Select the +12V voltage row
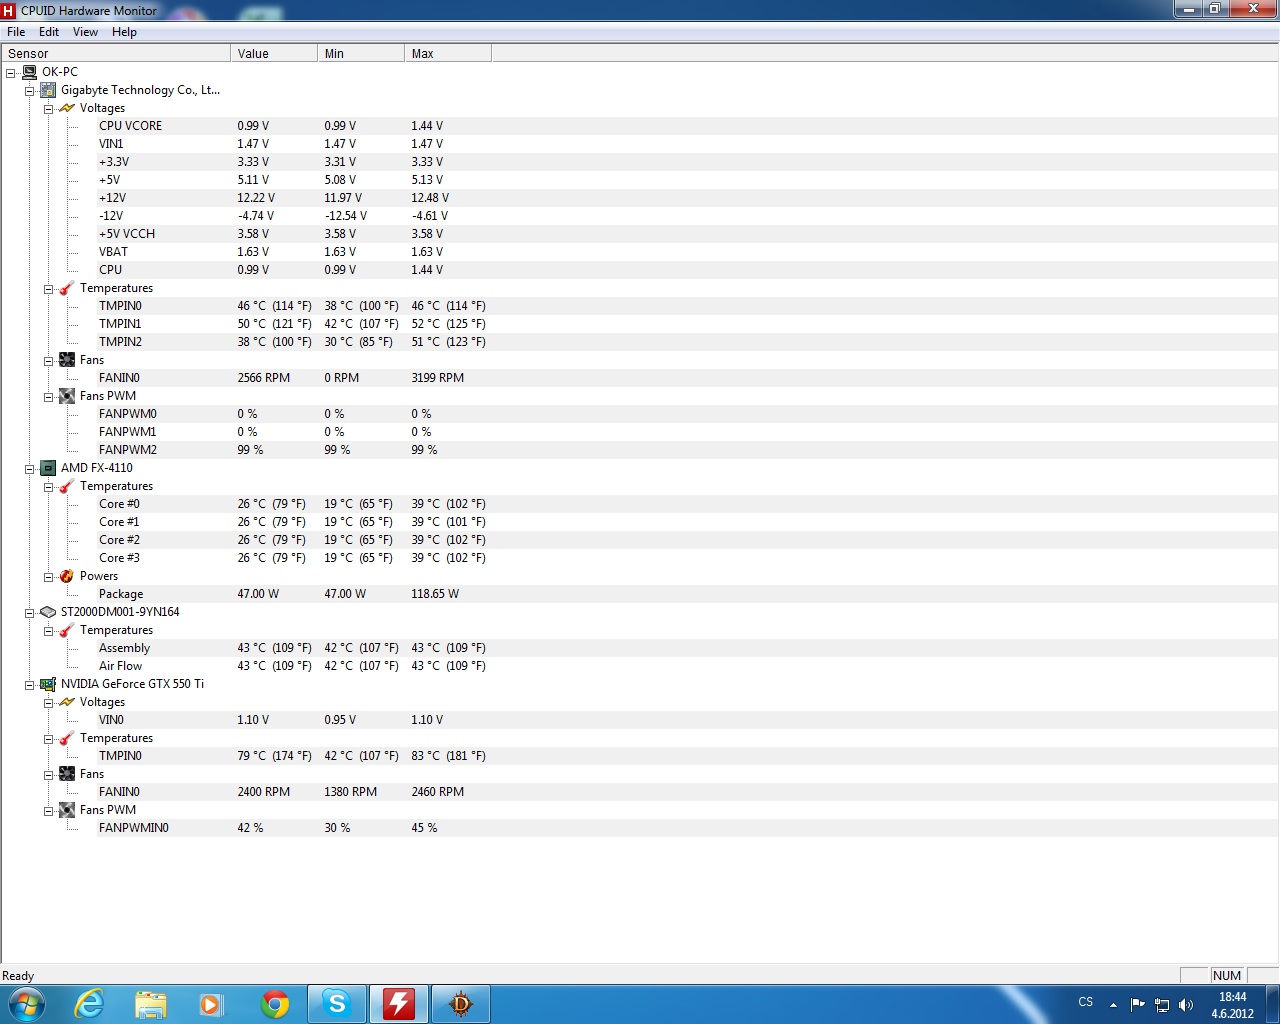The height and width of the screenshot is (1024, 1280). (639, 198)
